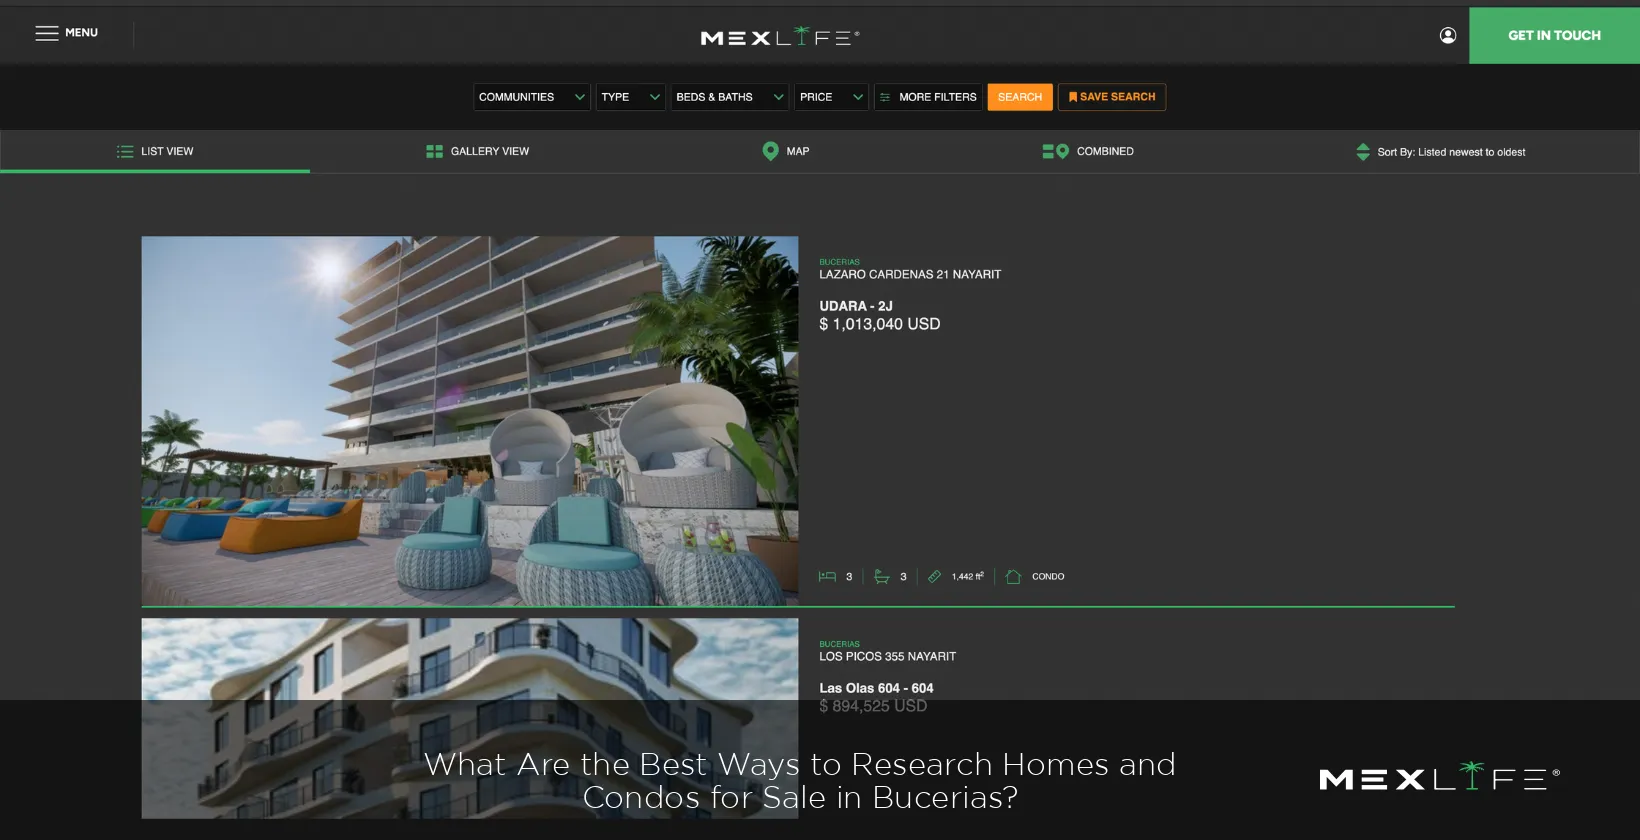Click the bed icon on UDARA listing
This screenshot has height=840, width=1640.
(x=827, y=576)
